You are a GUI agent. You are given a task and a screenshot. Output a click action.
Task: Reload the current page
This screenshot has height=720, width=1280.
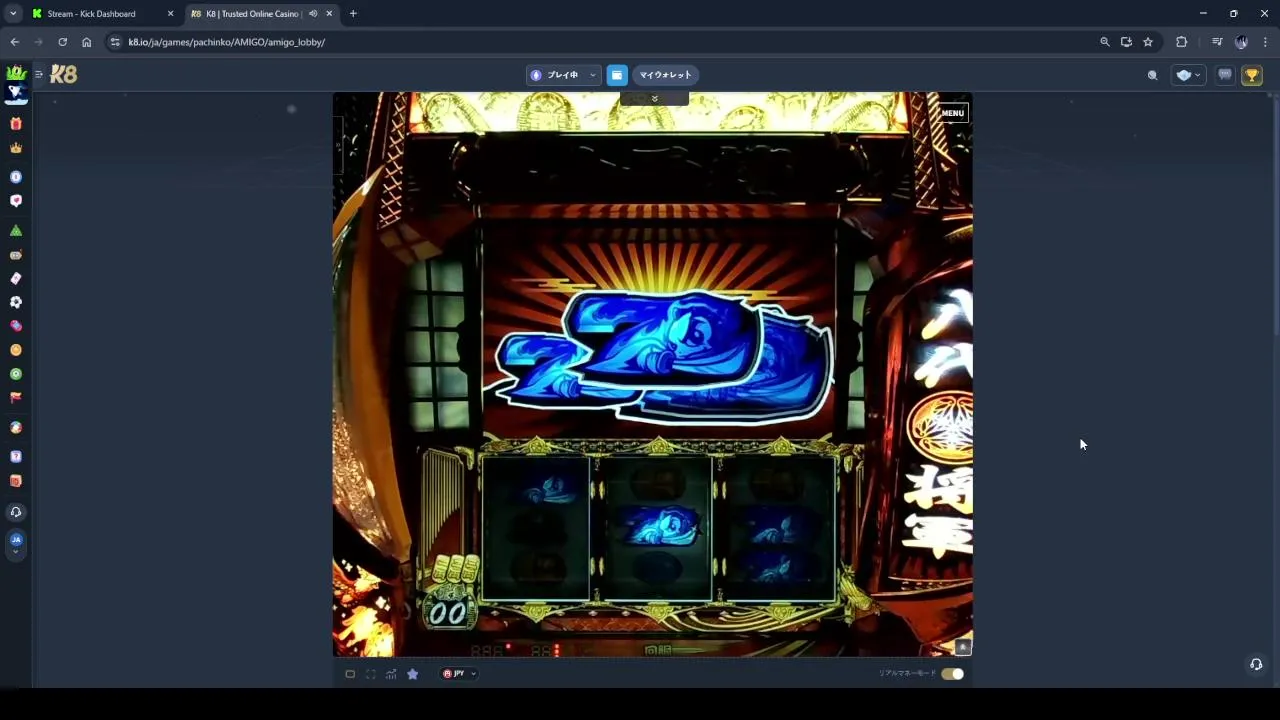[x=62, y=42]
